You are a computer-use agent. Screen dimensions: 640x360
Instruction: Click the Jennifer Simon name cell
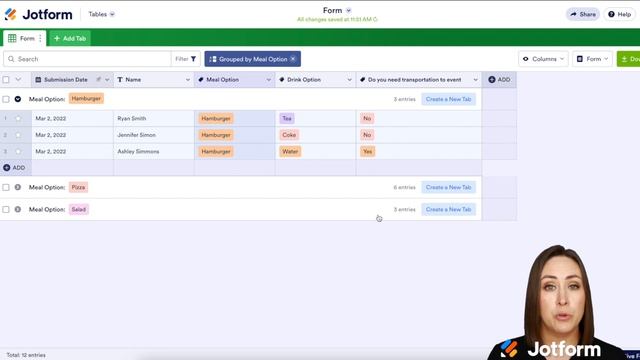[154, 135]
